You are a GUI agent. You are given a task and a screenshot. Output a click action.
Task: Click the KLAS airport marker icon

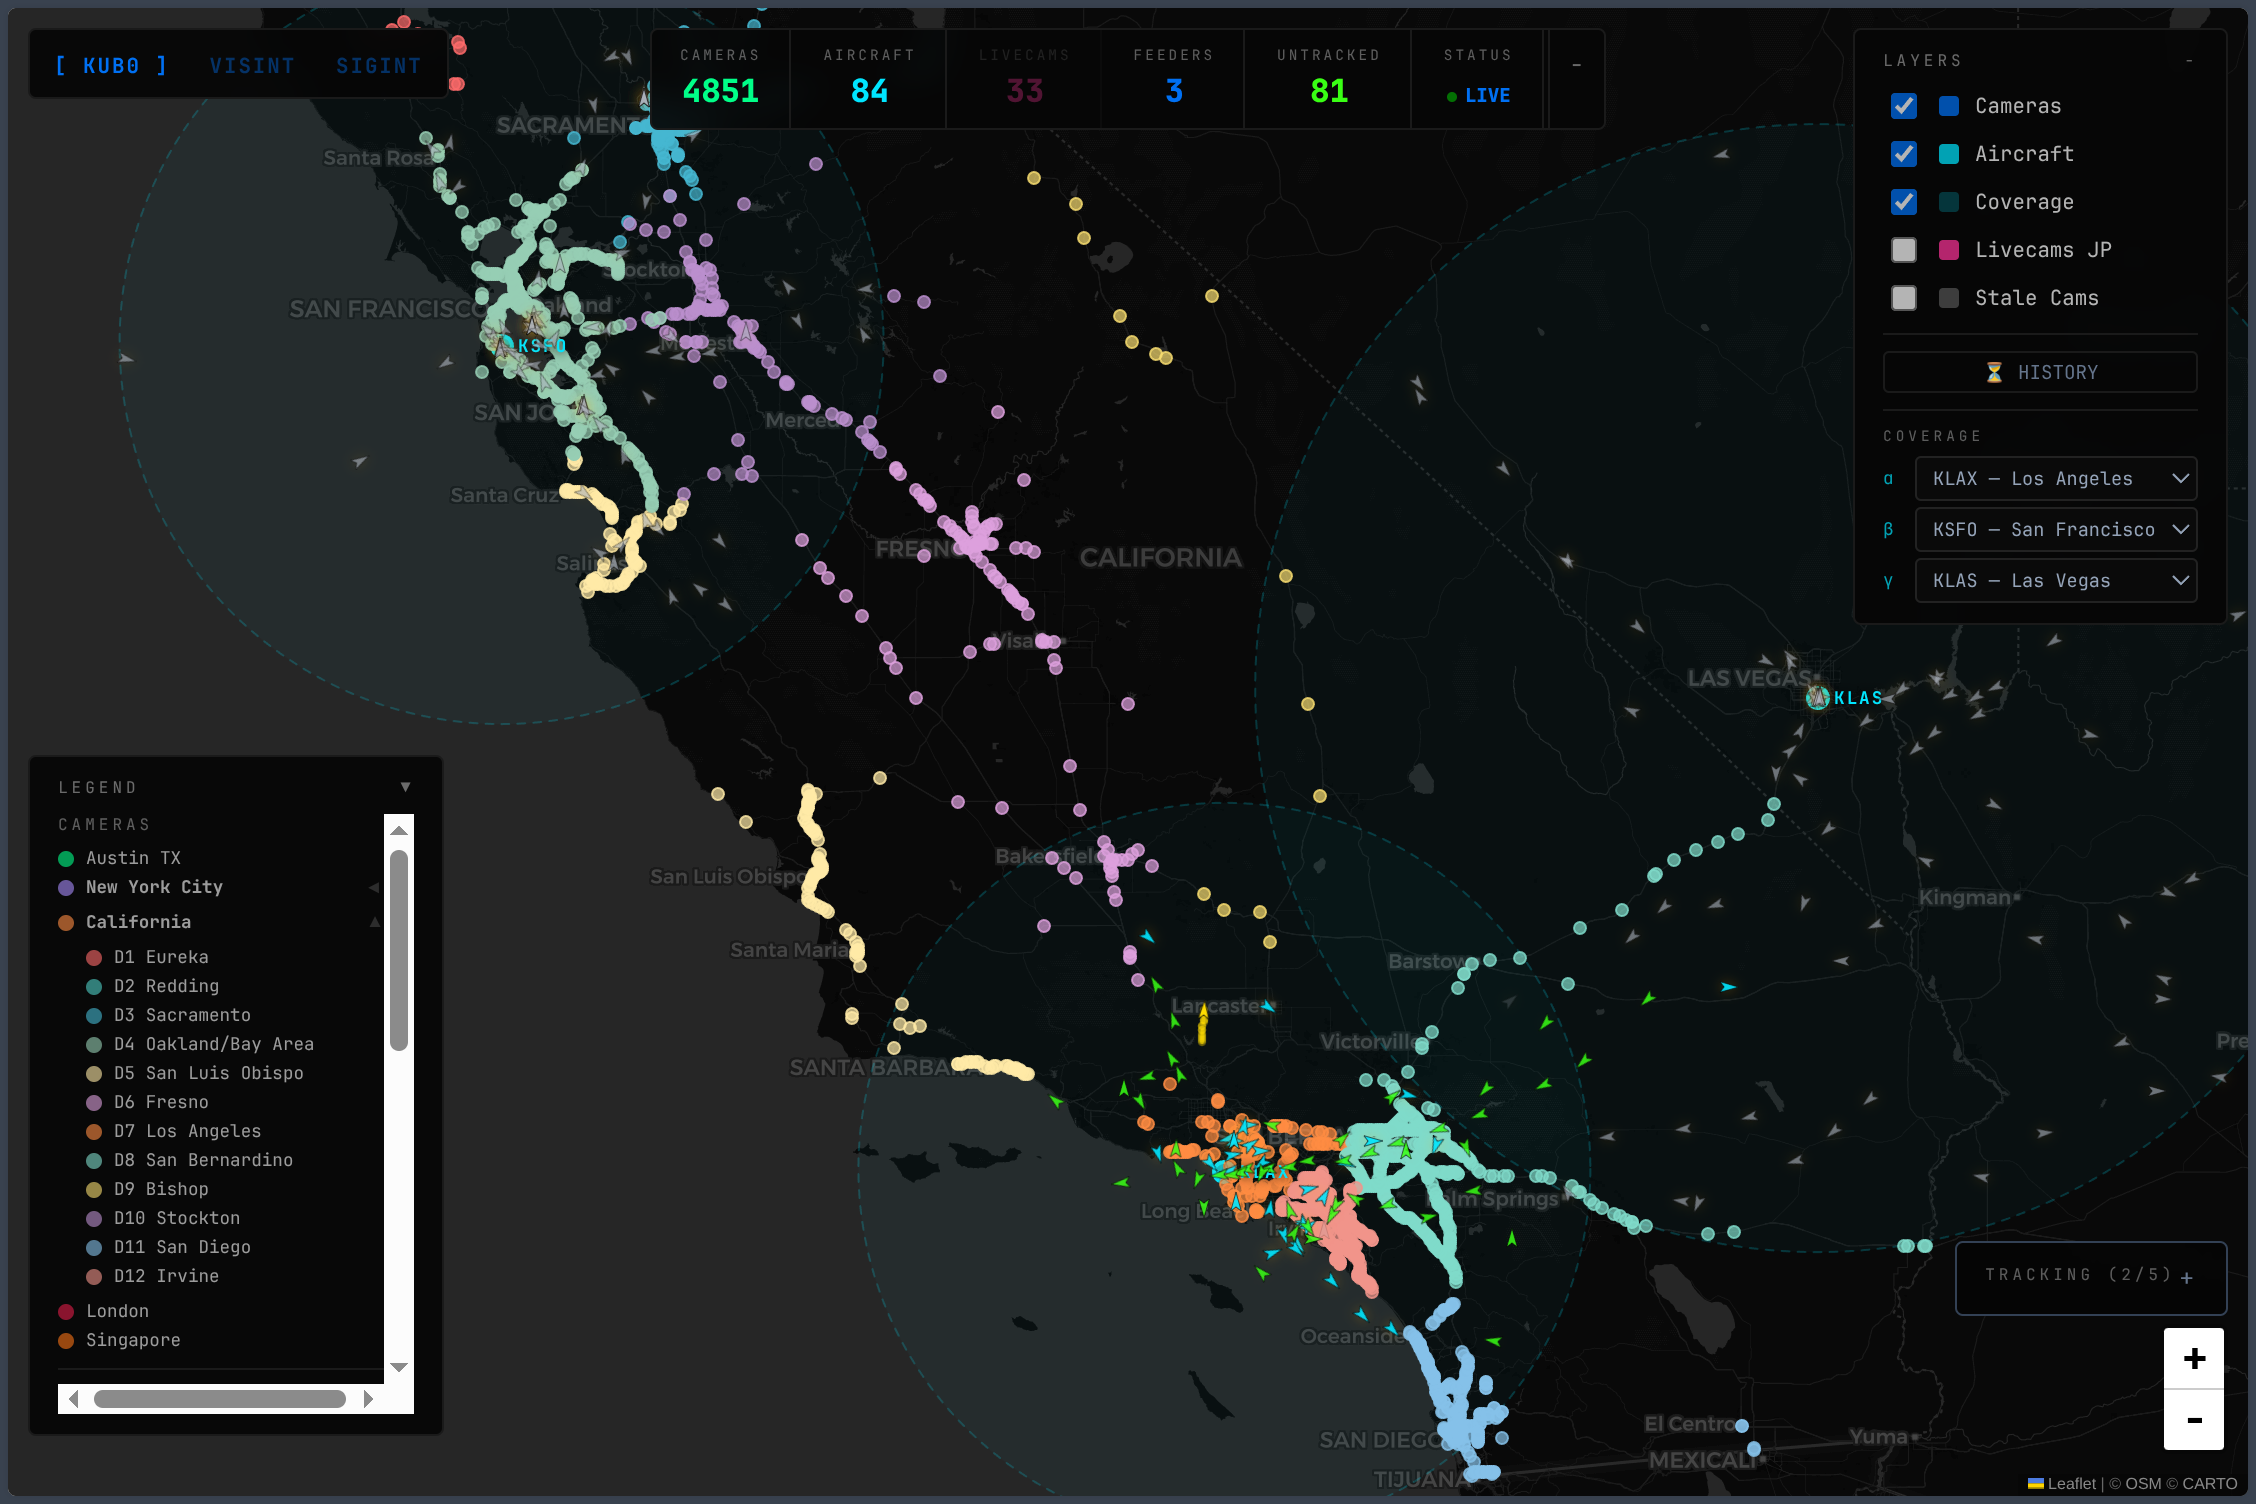tap(1818, 698)
